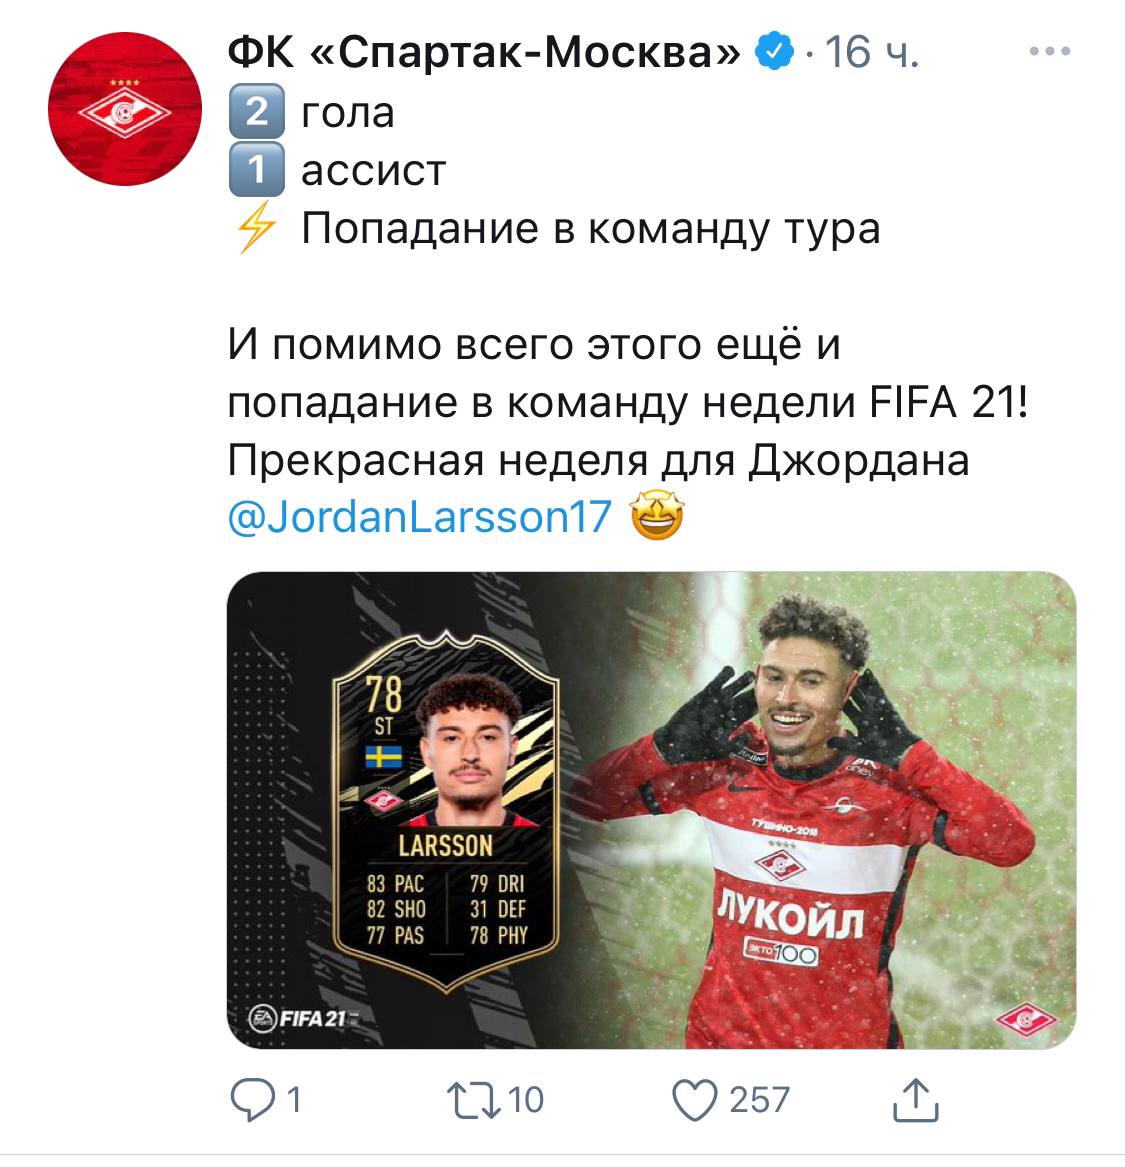Click the ФК «Спартак-Москва» account name
The height and width of the screenshot is (1167, 1125).
484,52
